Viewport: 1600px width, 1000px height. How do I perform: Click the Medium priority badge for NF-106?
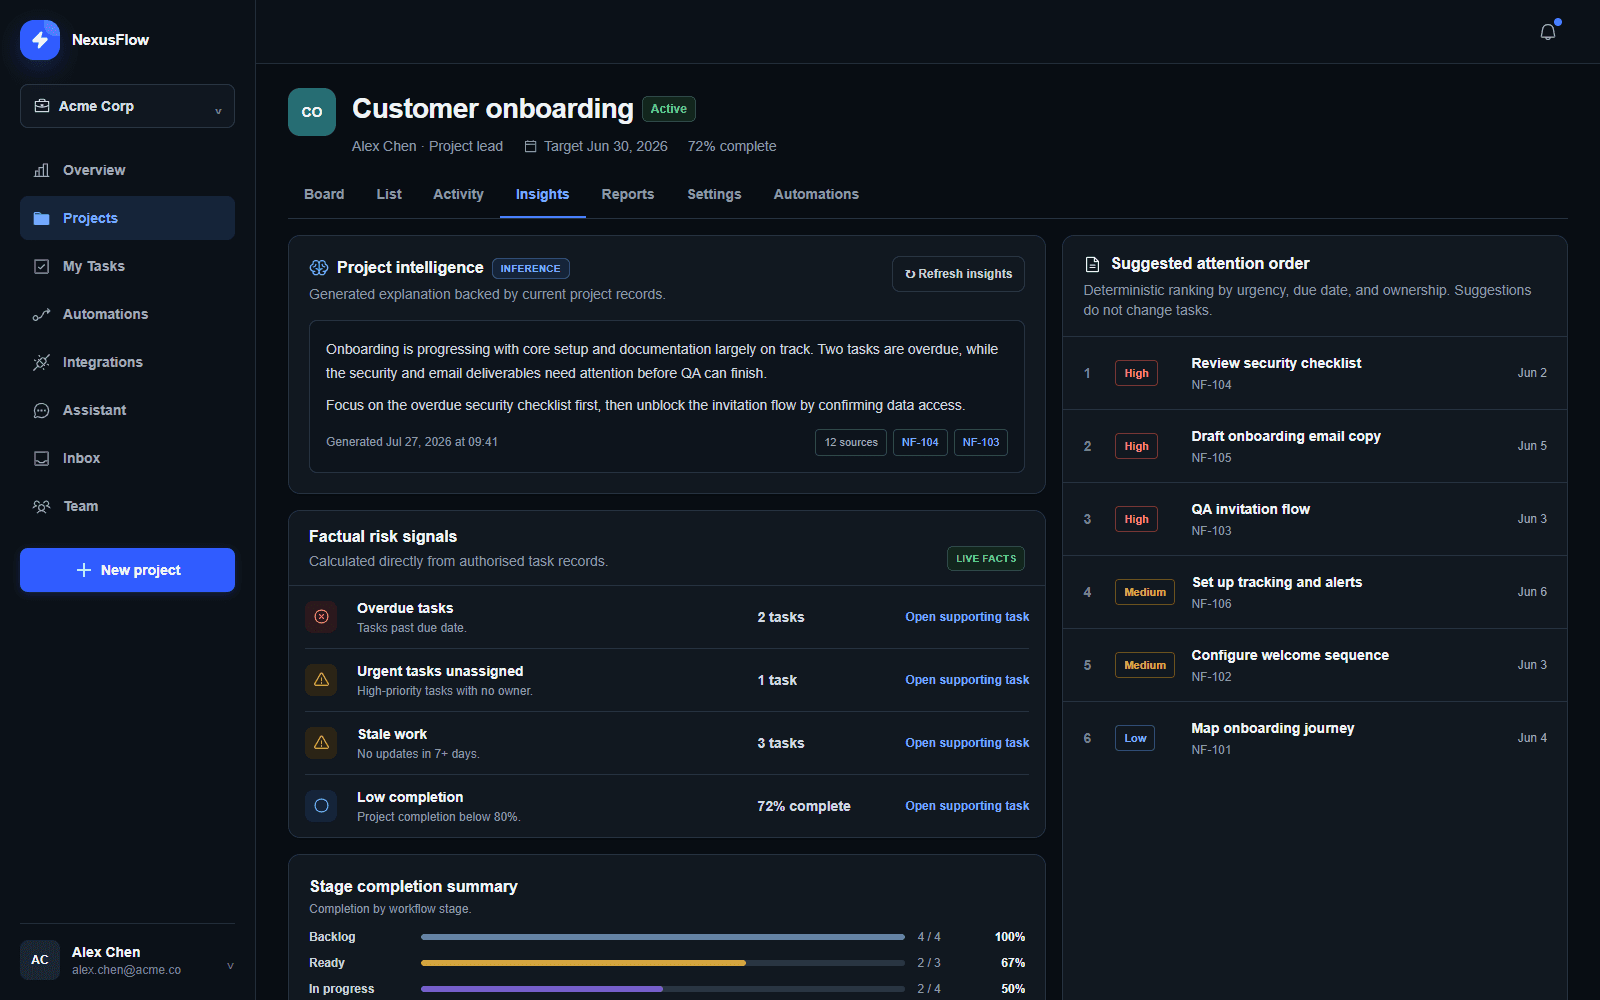1145,592
